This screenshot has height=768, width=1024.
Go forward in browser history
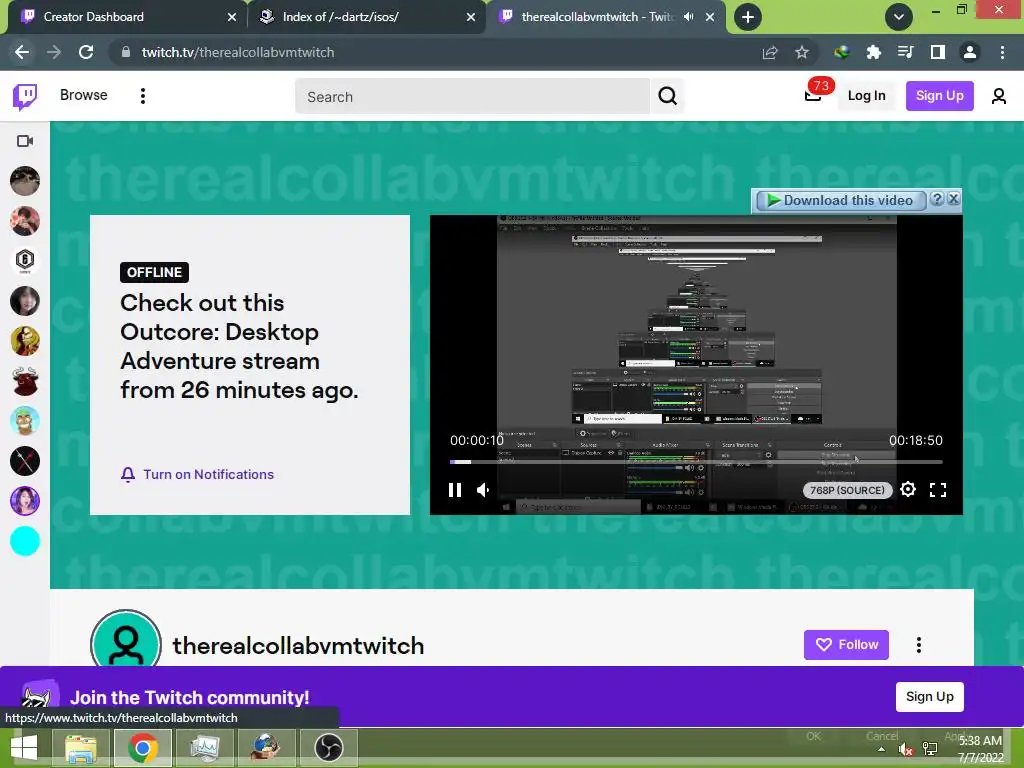(x=54, y=52)
